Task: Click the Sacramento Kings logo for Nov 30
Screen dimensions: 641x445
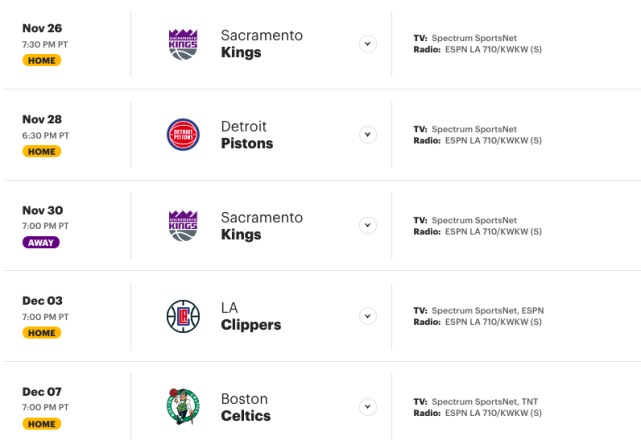Action: [183, 226]
